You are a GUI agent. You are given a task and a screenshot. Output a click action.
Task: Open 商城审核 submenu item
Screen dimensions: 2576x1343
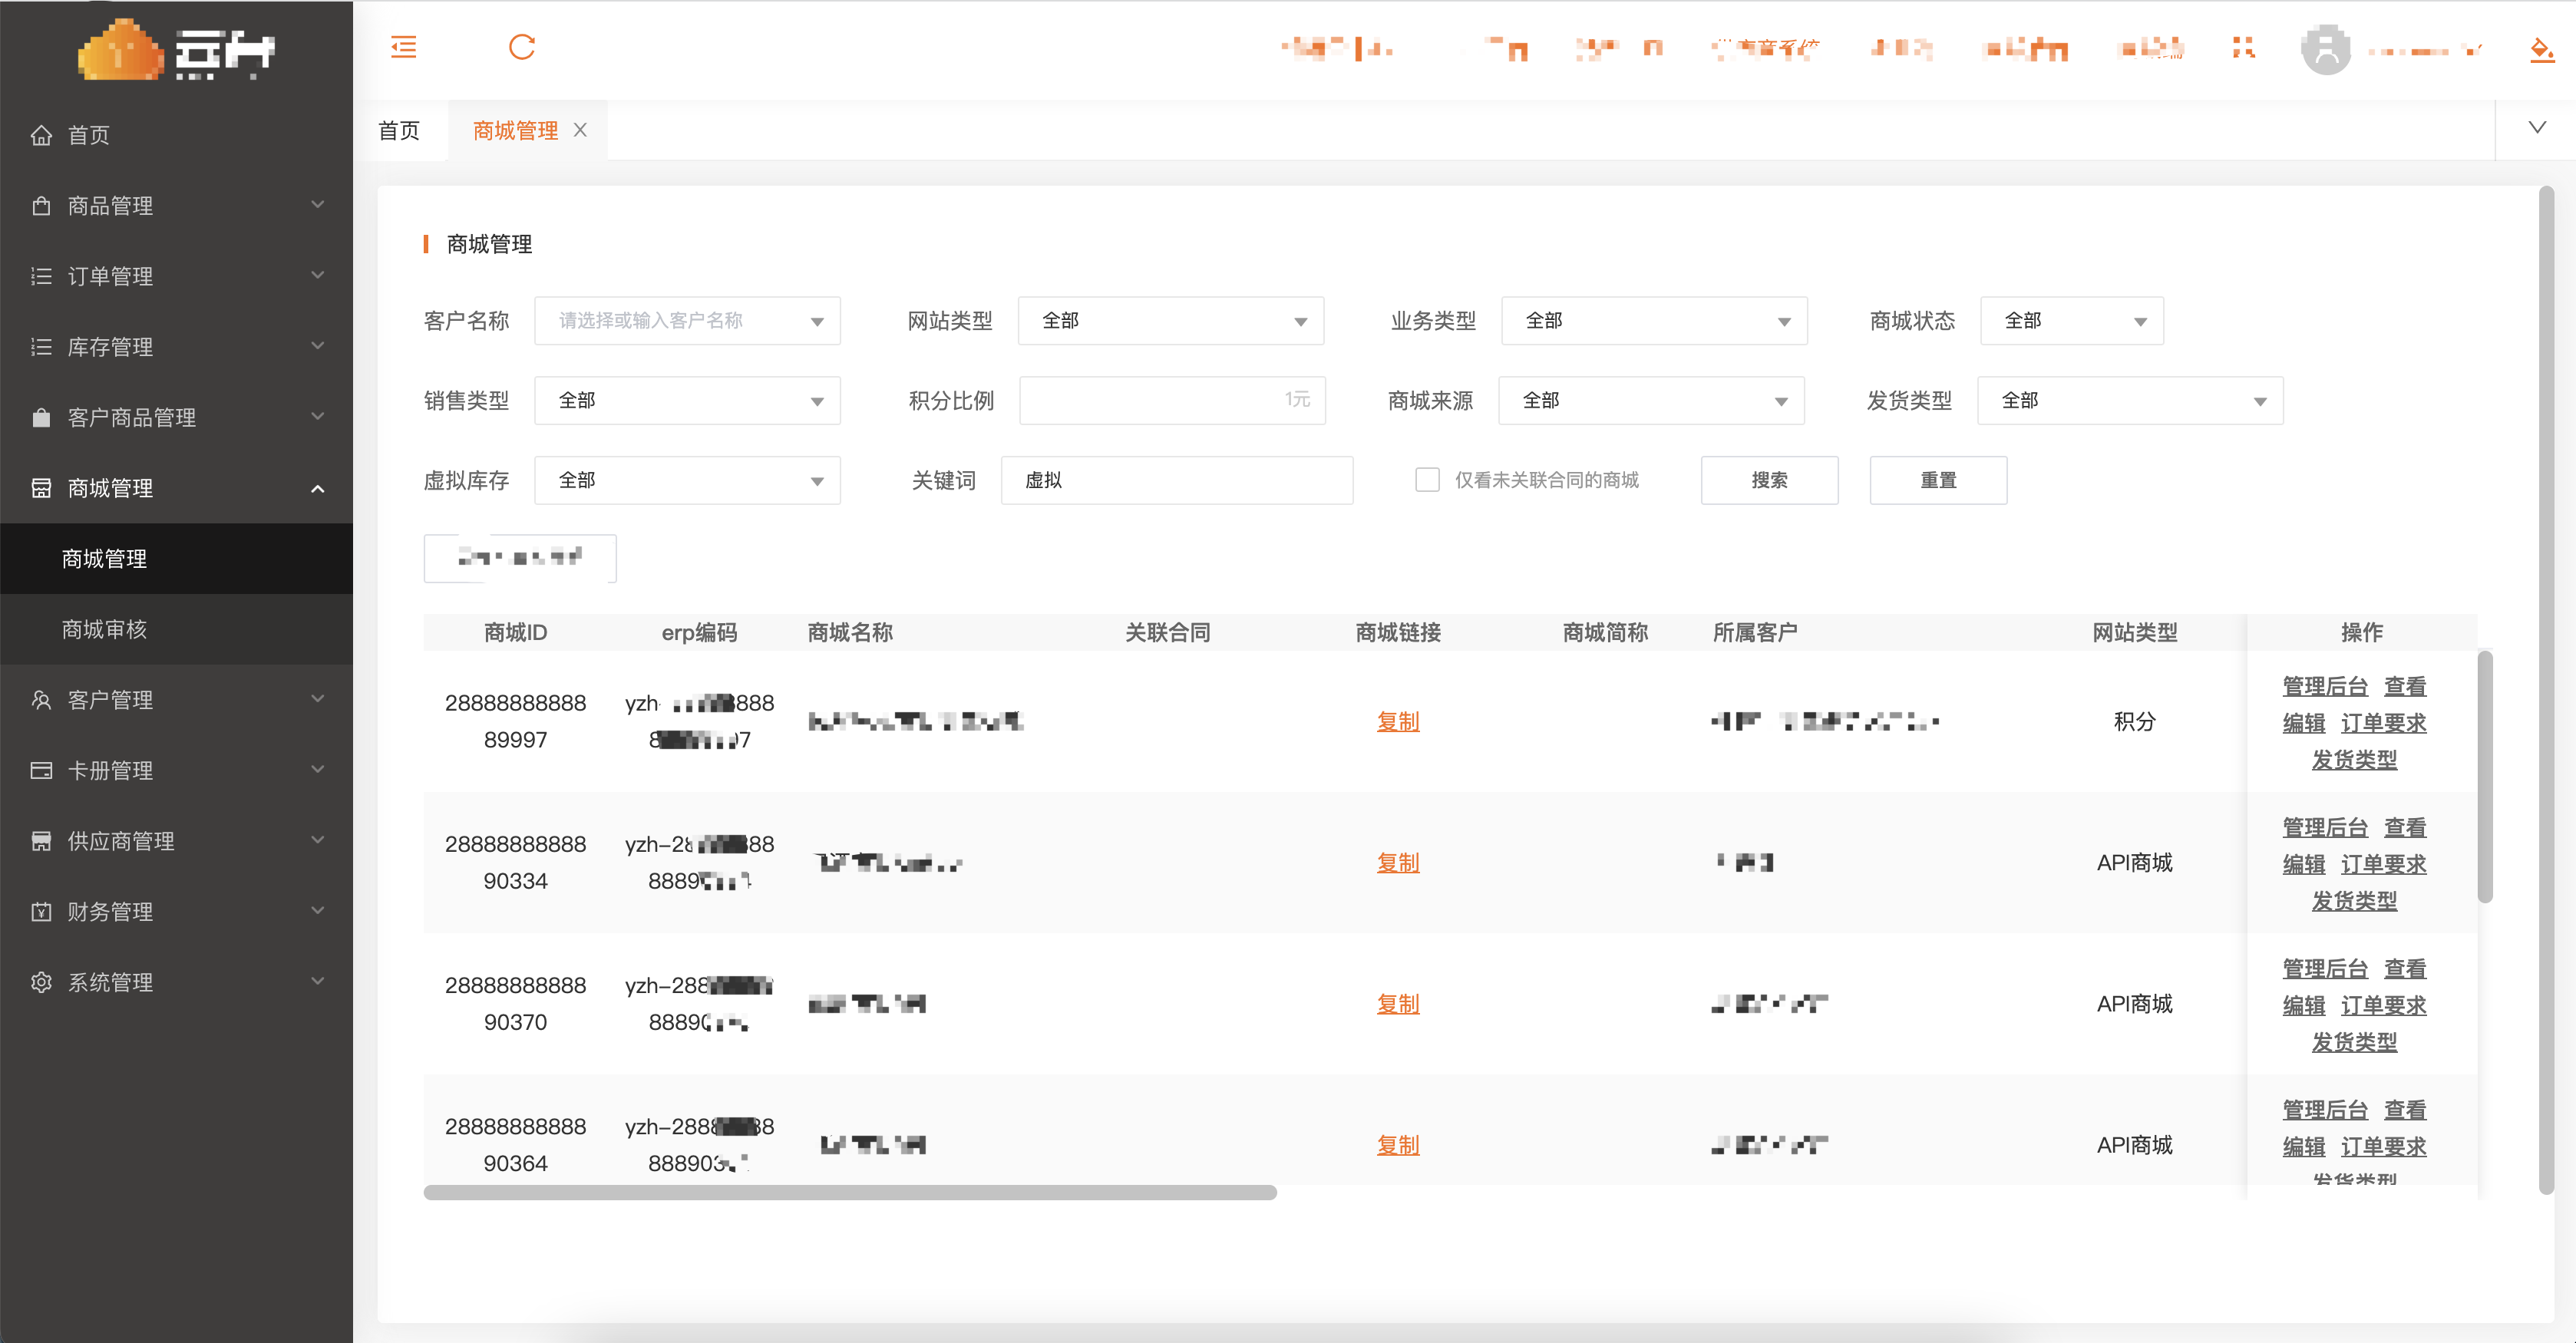pos(176,629)
